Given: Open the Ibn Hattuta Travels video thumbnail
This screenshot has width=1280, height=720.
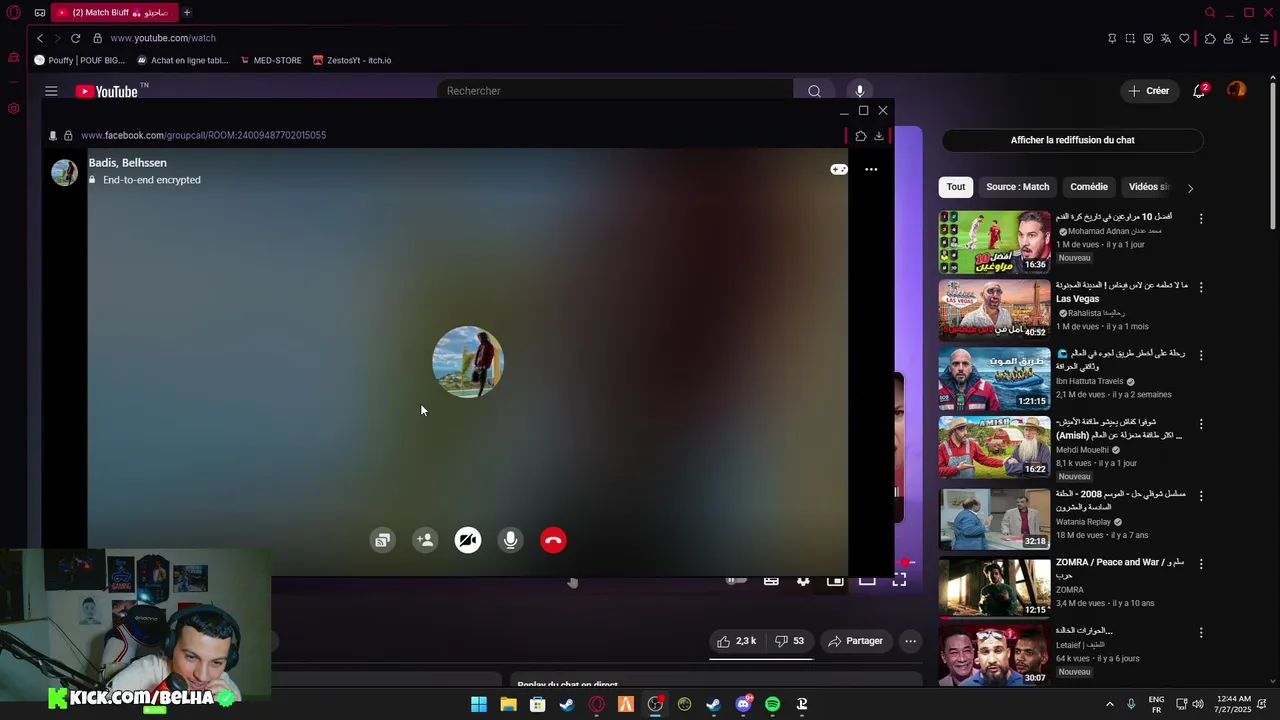Looking at the screenshot, I should tap(994, 379).
